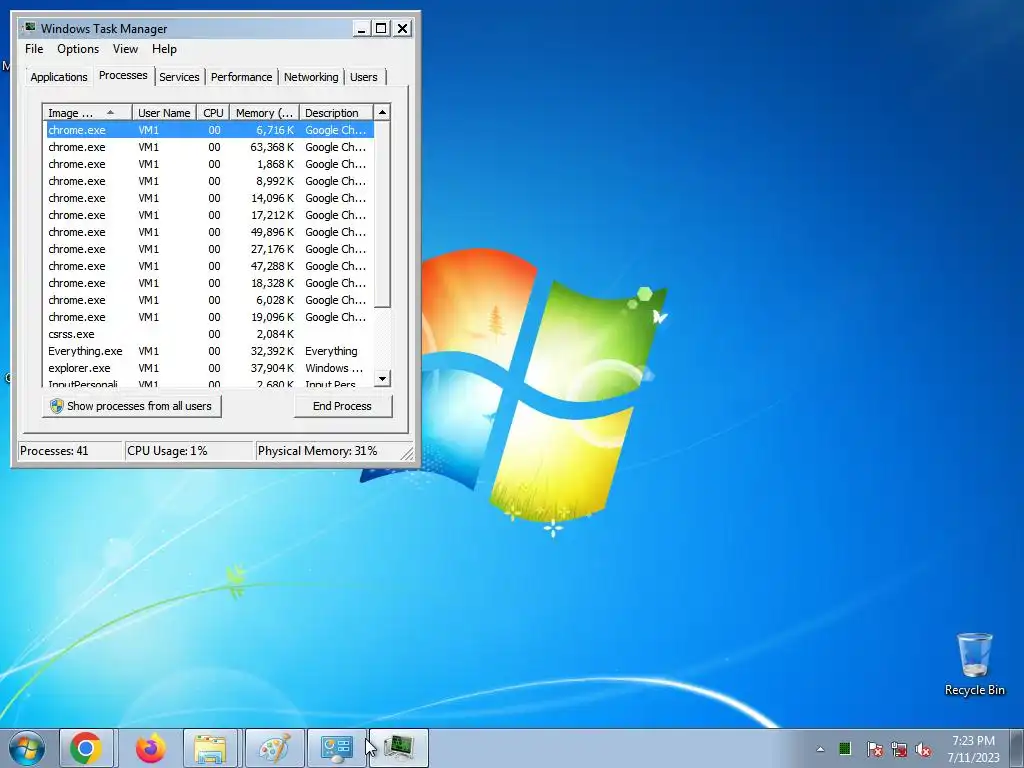Select chrome.exe using 27,176 K memory
Image resolution: width=1024 pixels, height=768 pixels.
[x=209, y=249]
